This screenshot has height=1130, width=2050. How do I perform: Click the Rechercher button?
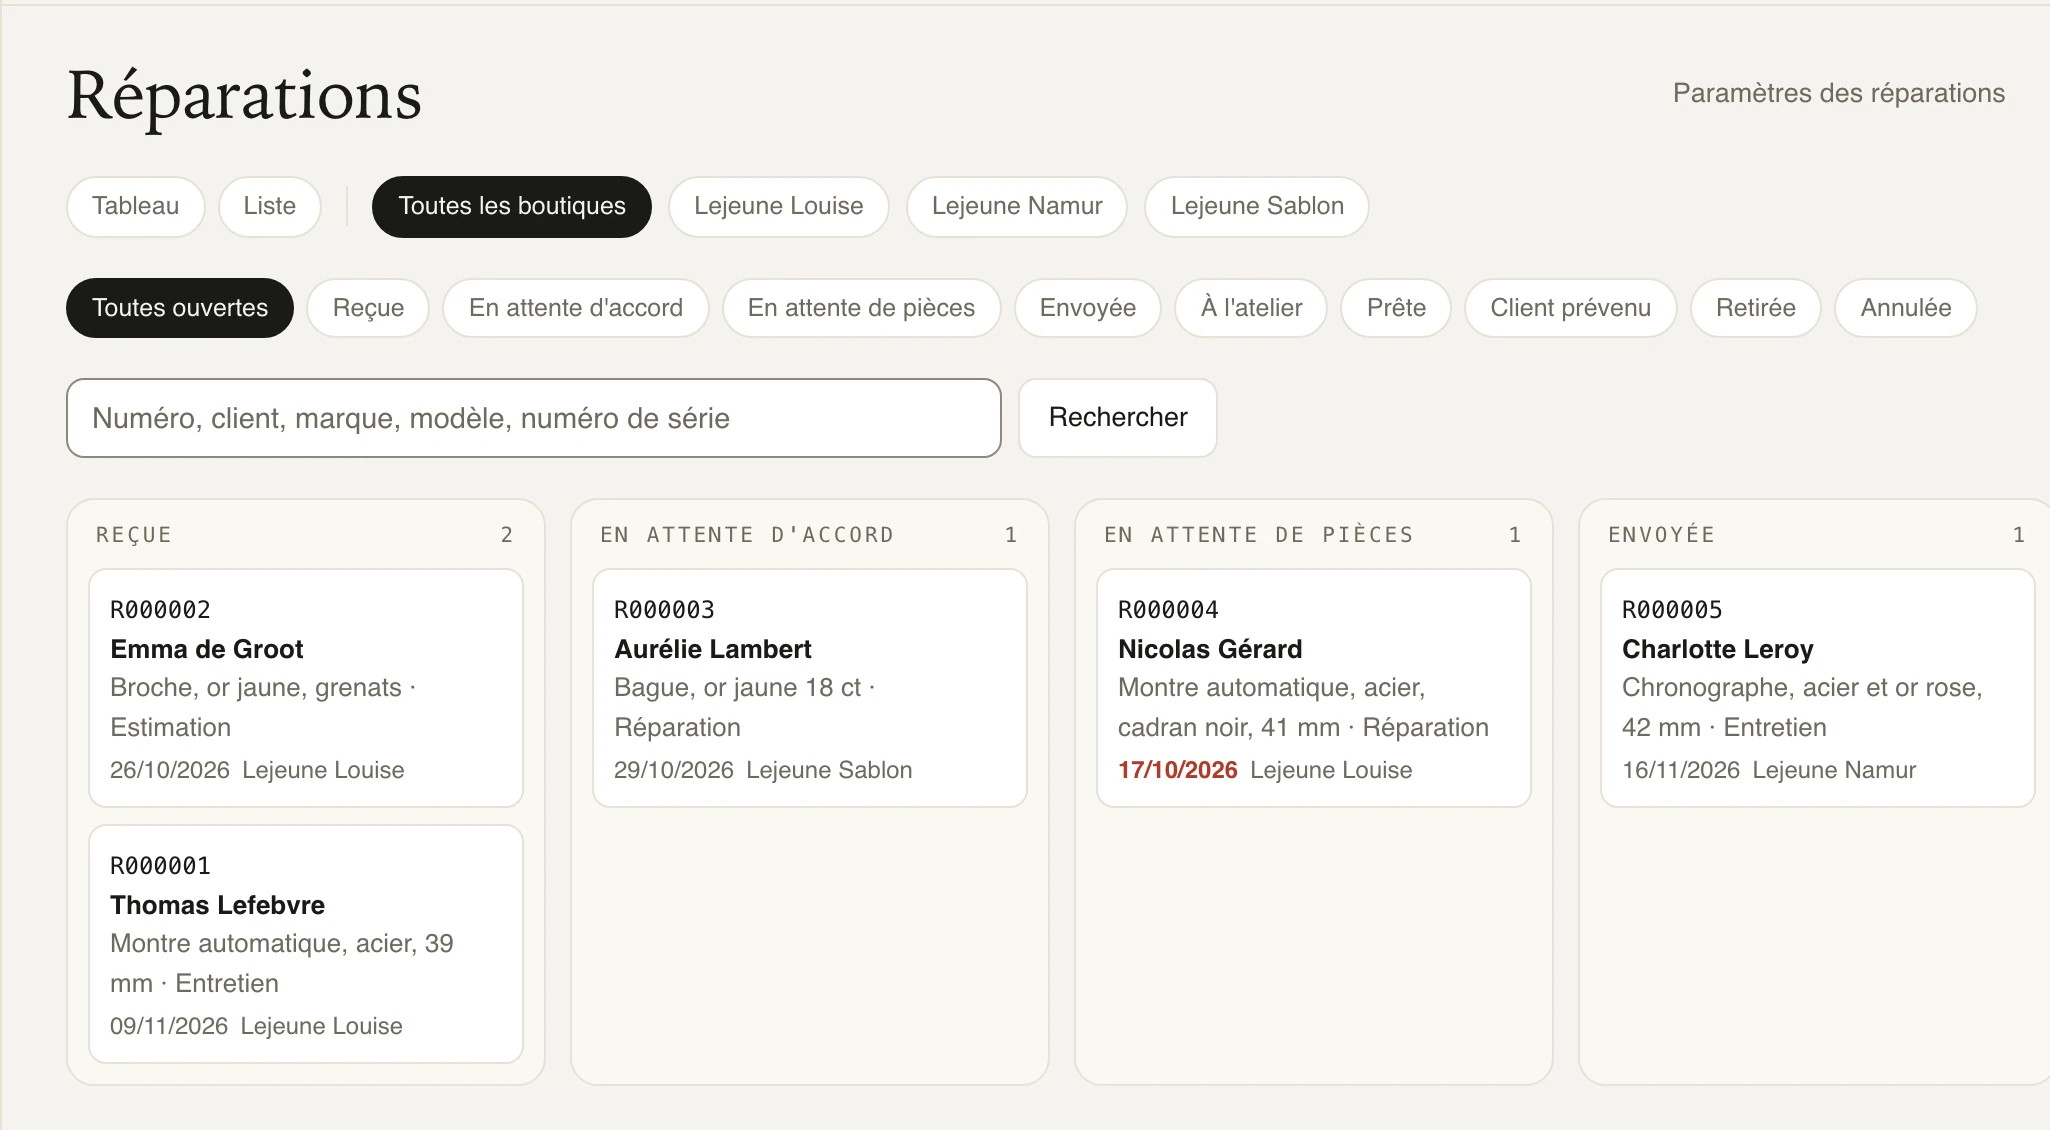click(x=1118, y=418)
